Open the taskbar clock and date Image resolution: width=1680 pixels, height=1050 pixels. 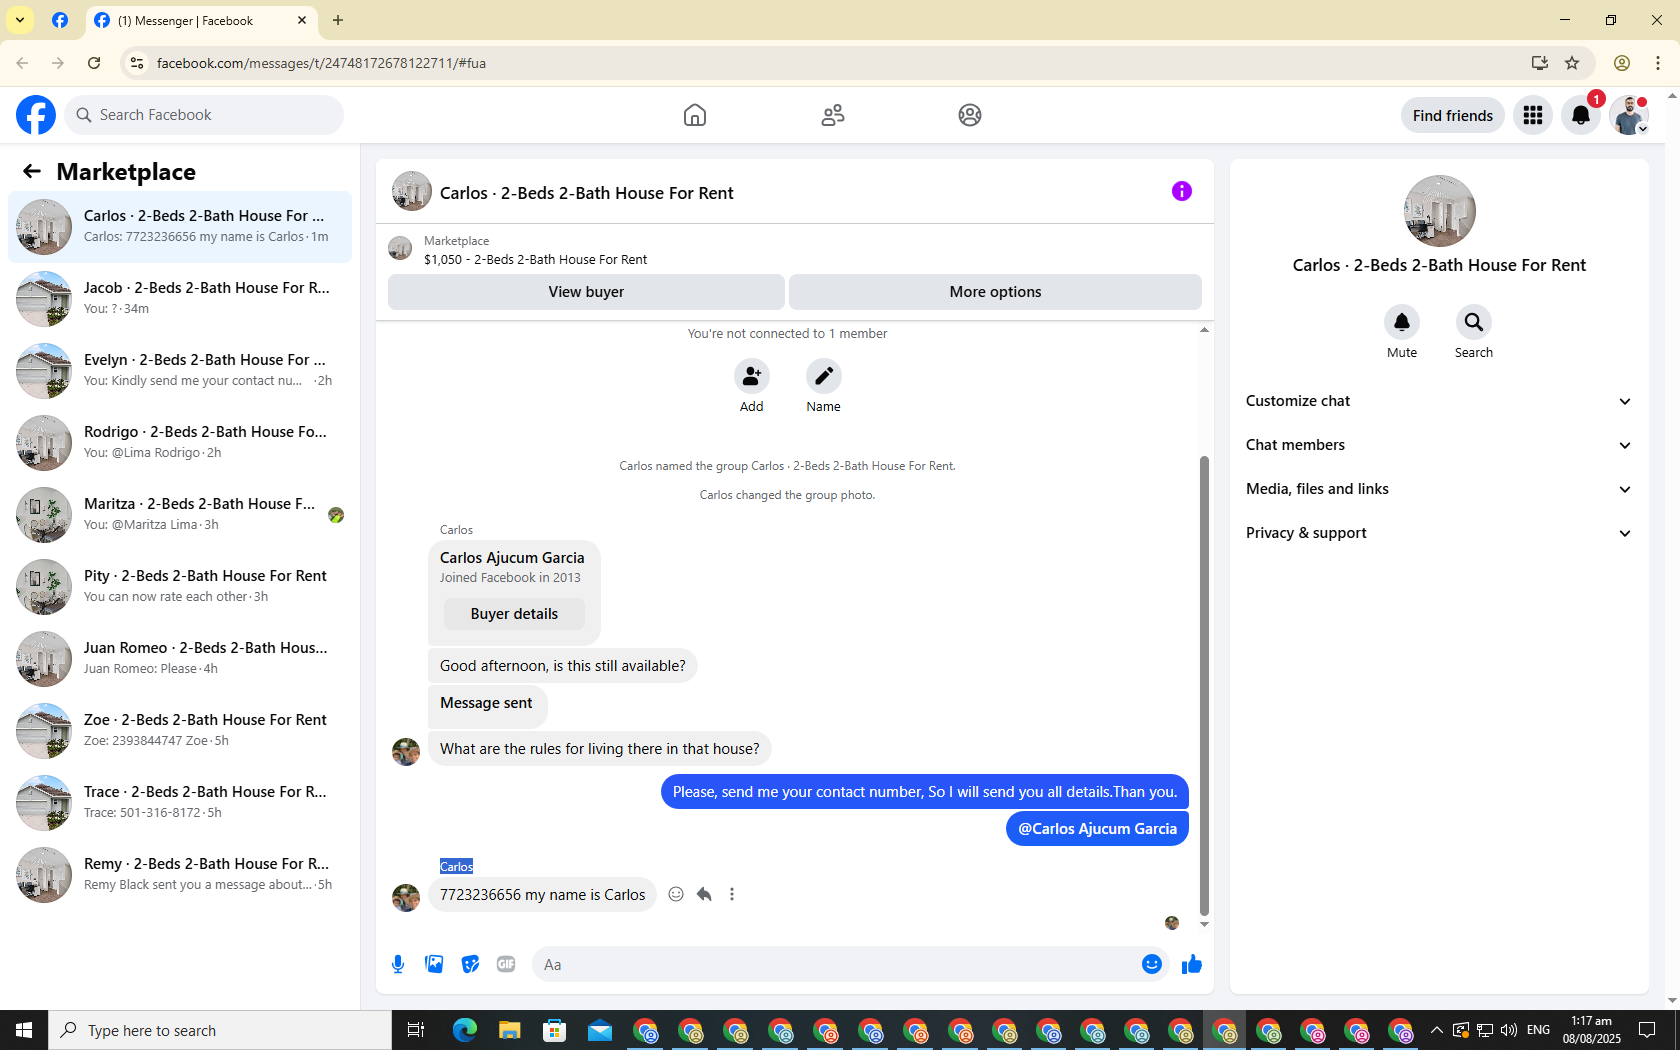point(1591,1030)
